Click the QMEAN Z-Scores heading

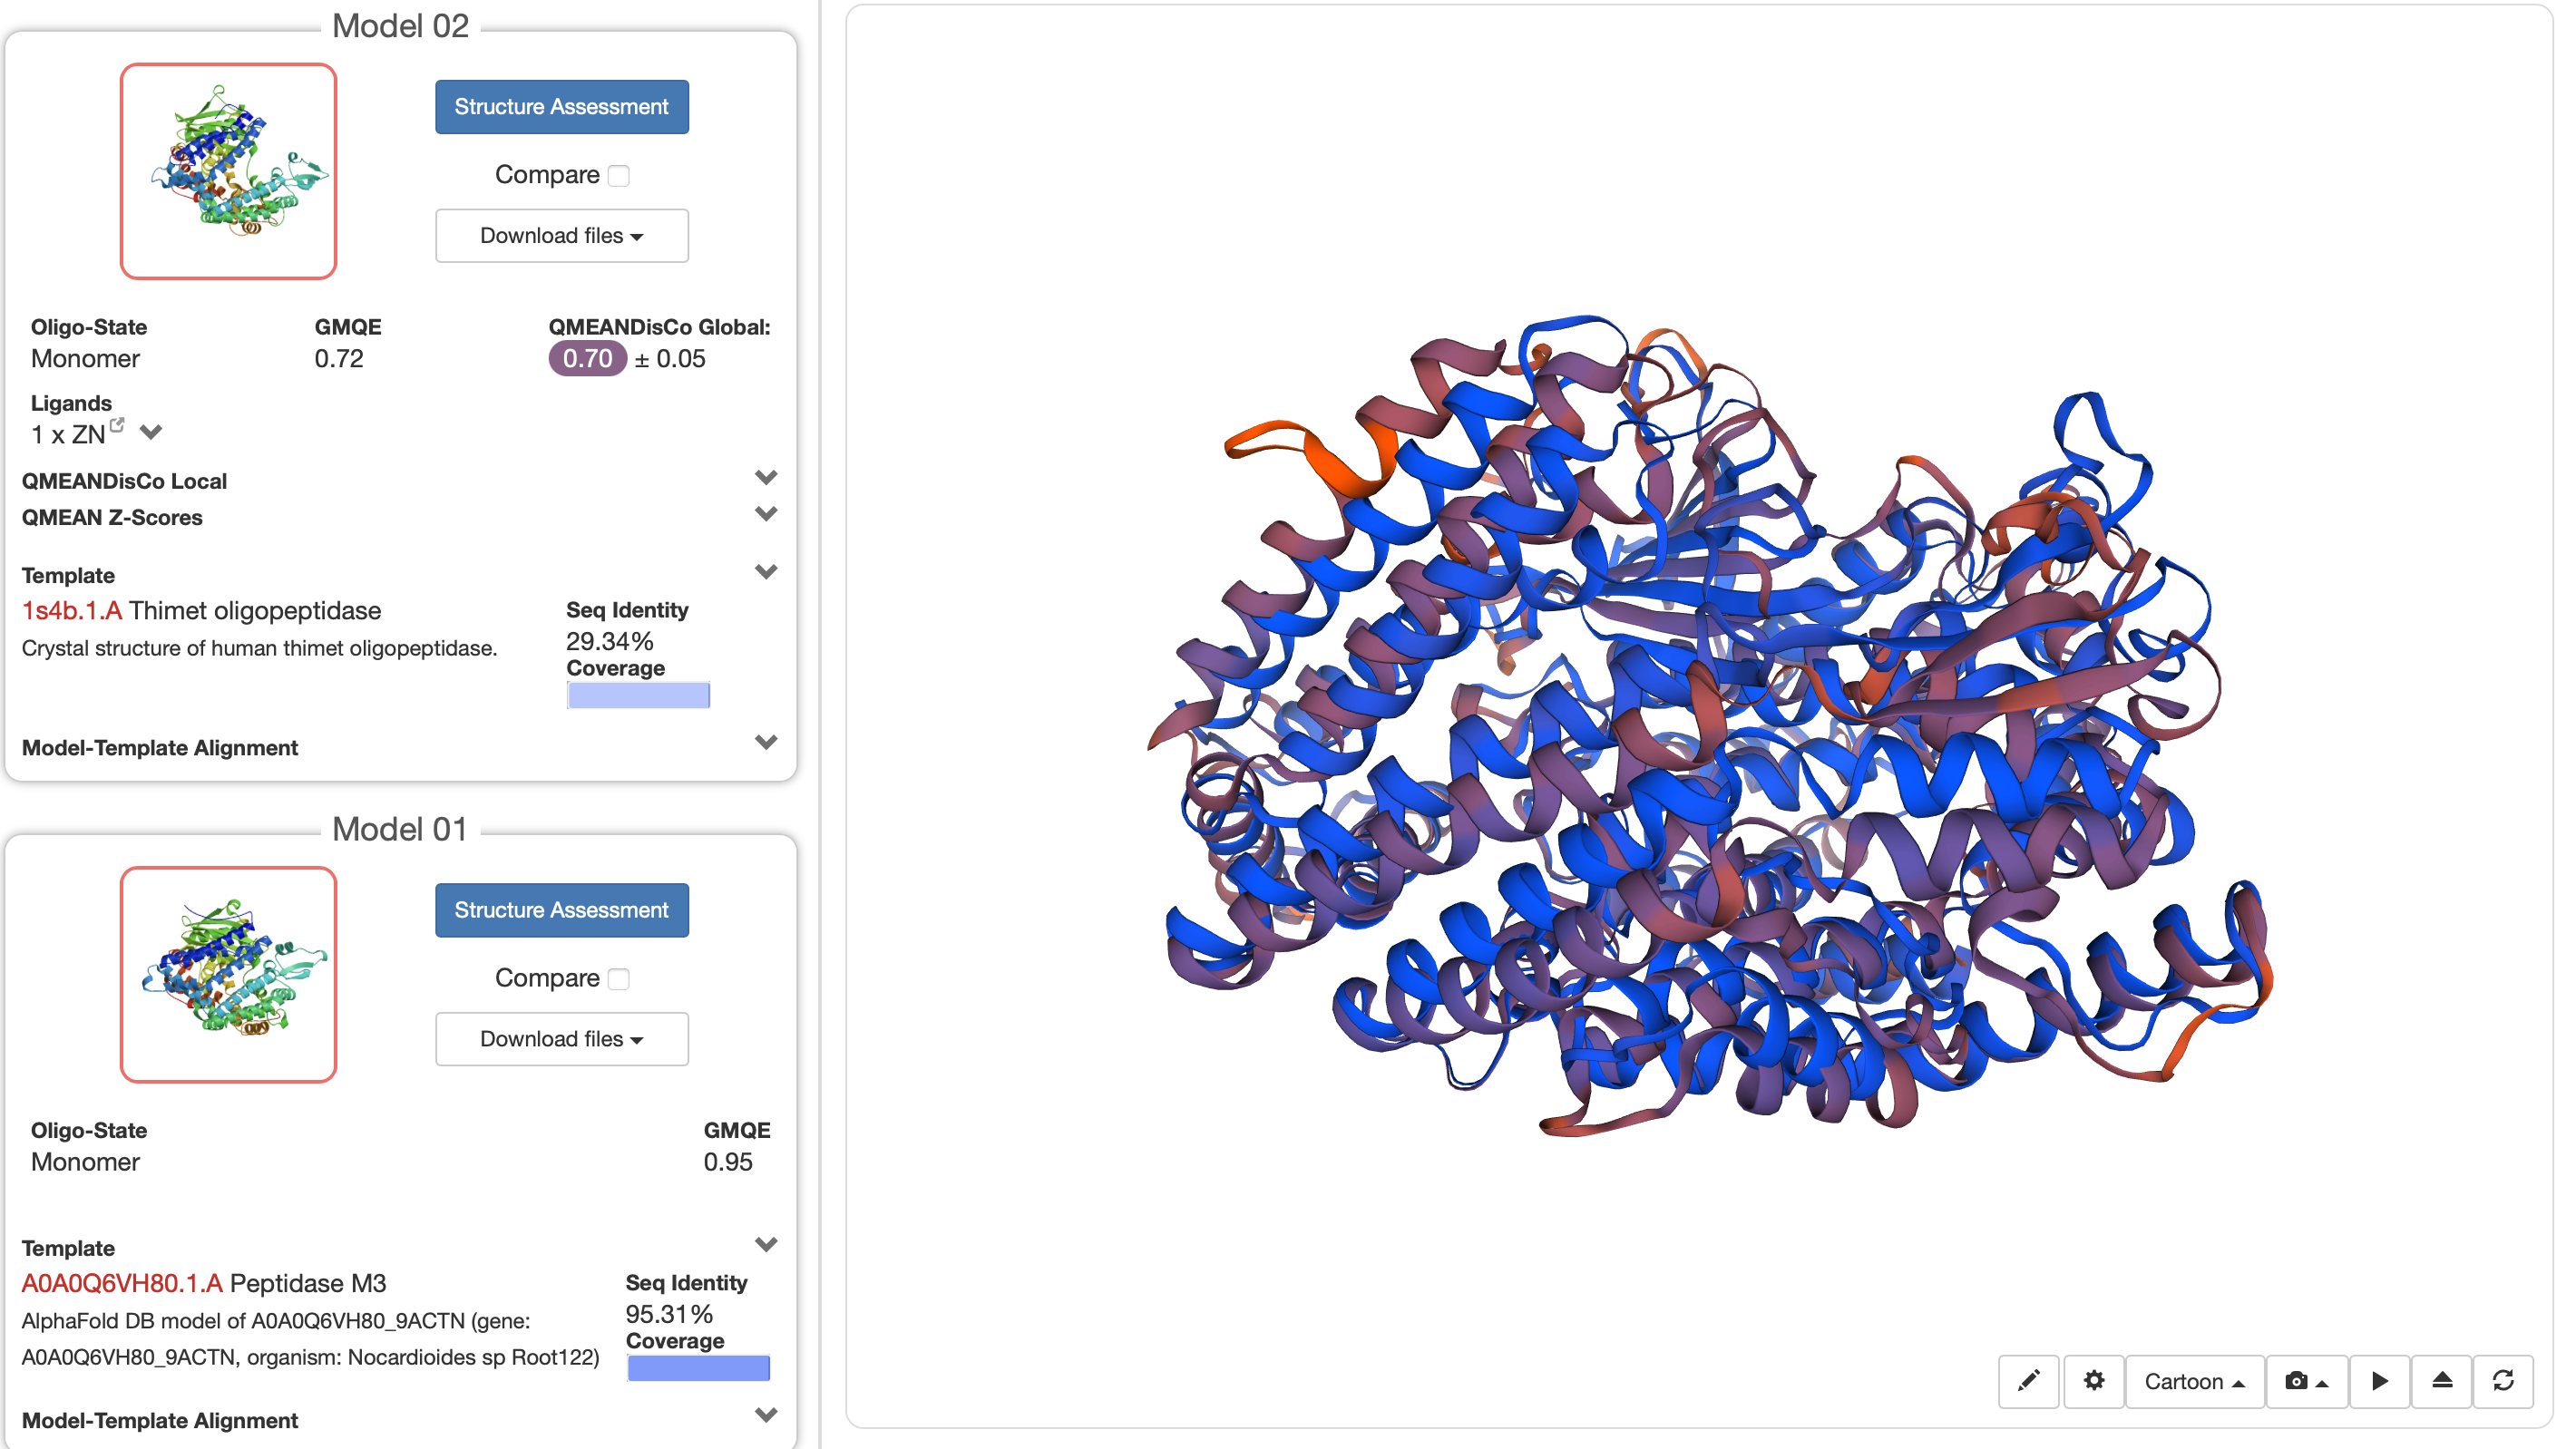coord(112,517)
